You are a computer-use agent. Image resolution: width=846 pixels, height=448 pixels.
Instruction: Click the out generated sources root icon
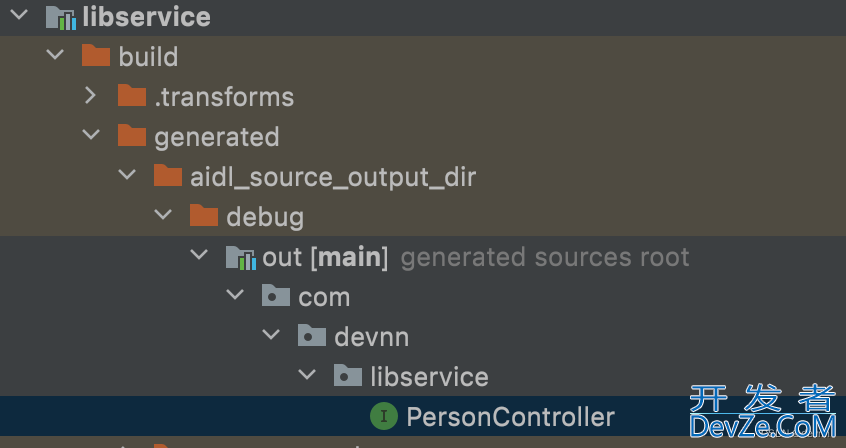240,256
